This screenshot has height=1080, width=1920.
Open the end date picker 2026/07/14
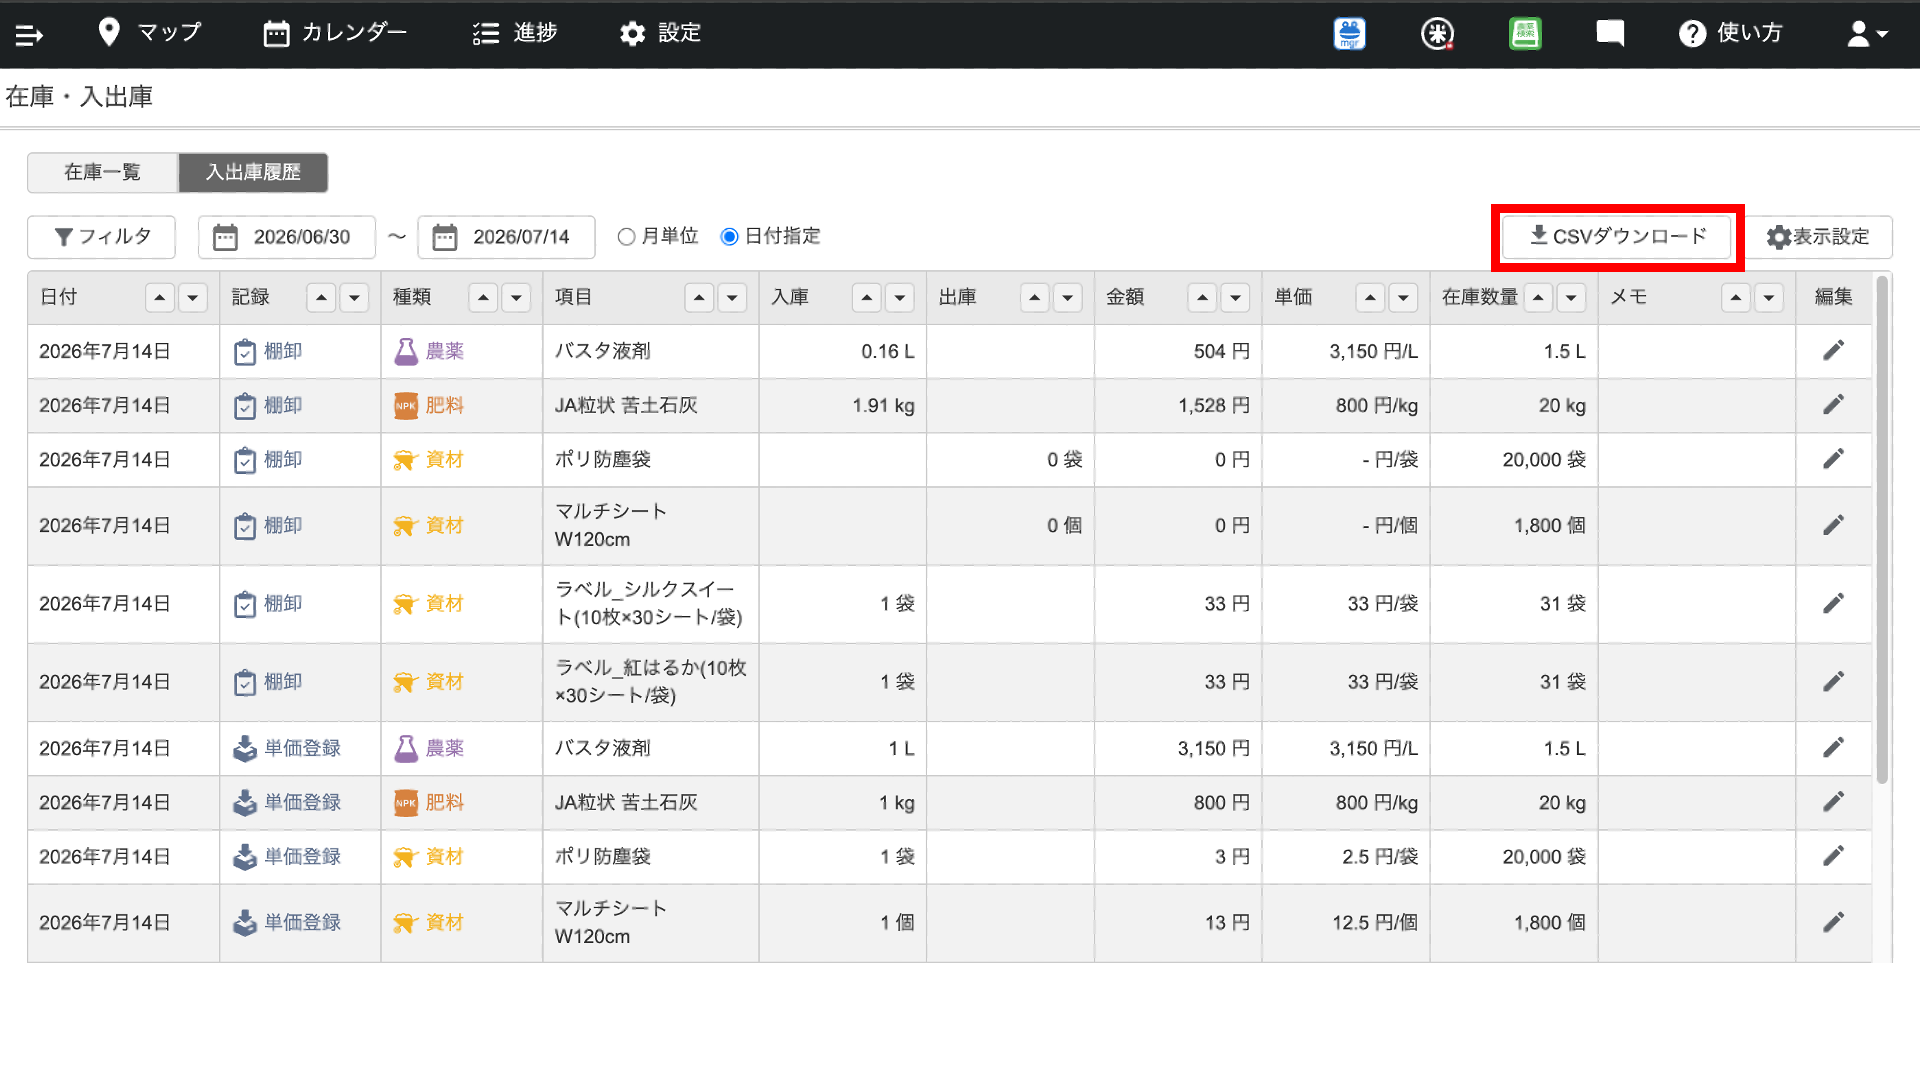(506, 237)
